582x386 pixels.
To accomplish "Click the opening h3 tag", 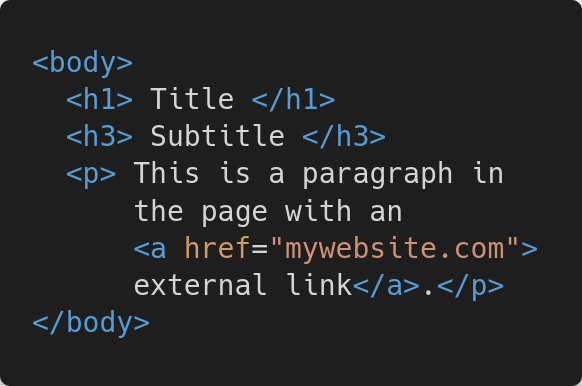I will click(99, 136).
